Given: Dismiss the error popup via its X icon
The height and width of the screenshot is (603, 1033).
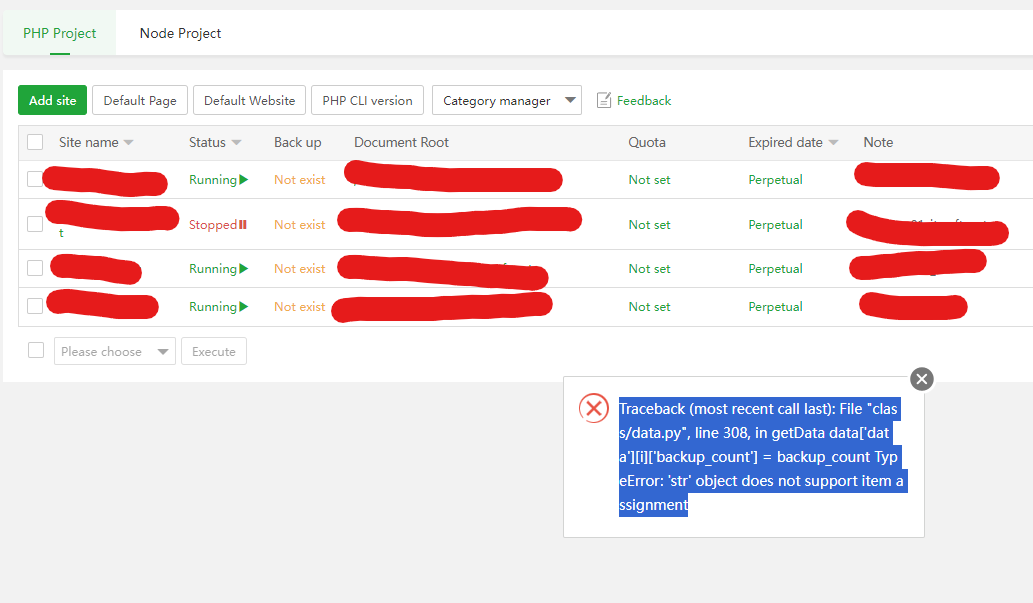Looking at the screenshot, I should click(x=921, y=379).
